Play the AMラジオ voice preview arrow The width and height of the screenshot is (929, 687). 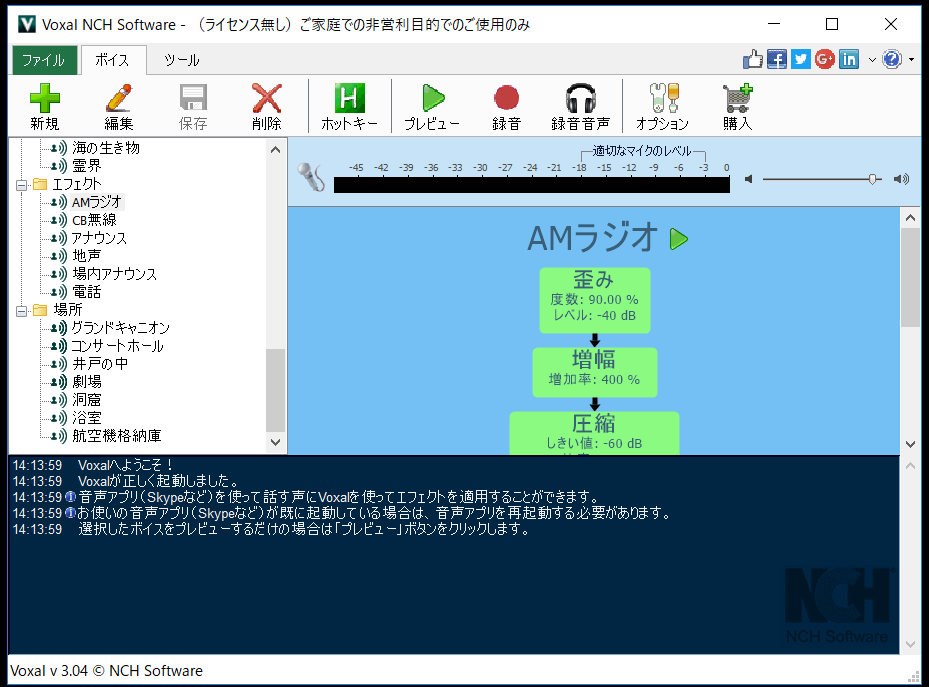click(x=678, y=239)
